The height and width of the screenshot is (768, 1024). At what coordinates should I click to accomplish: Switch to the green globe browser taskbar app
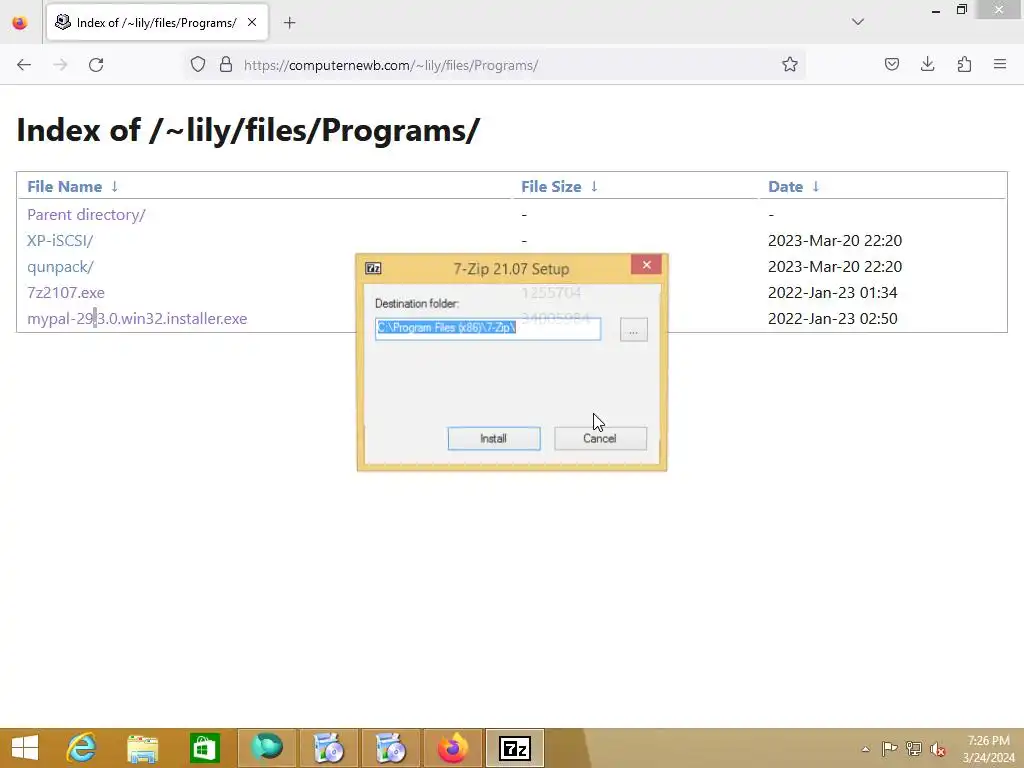(x=266, y=748)
